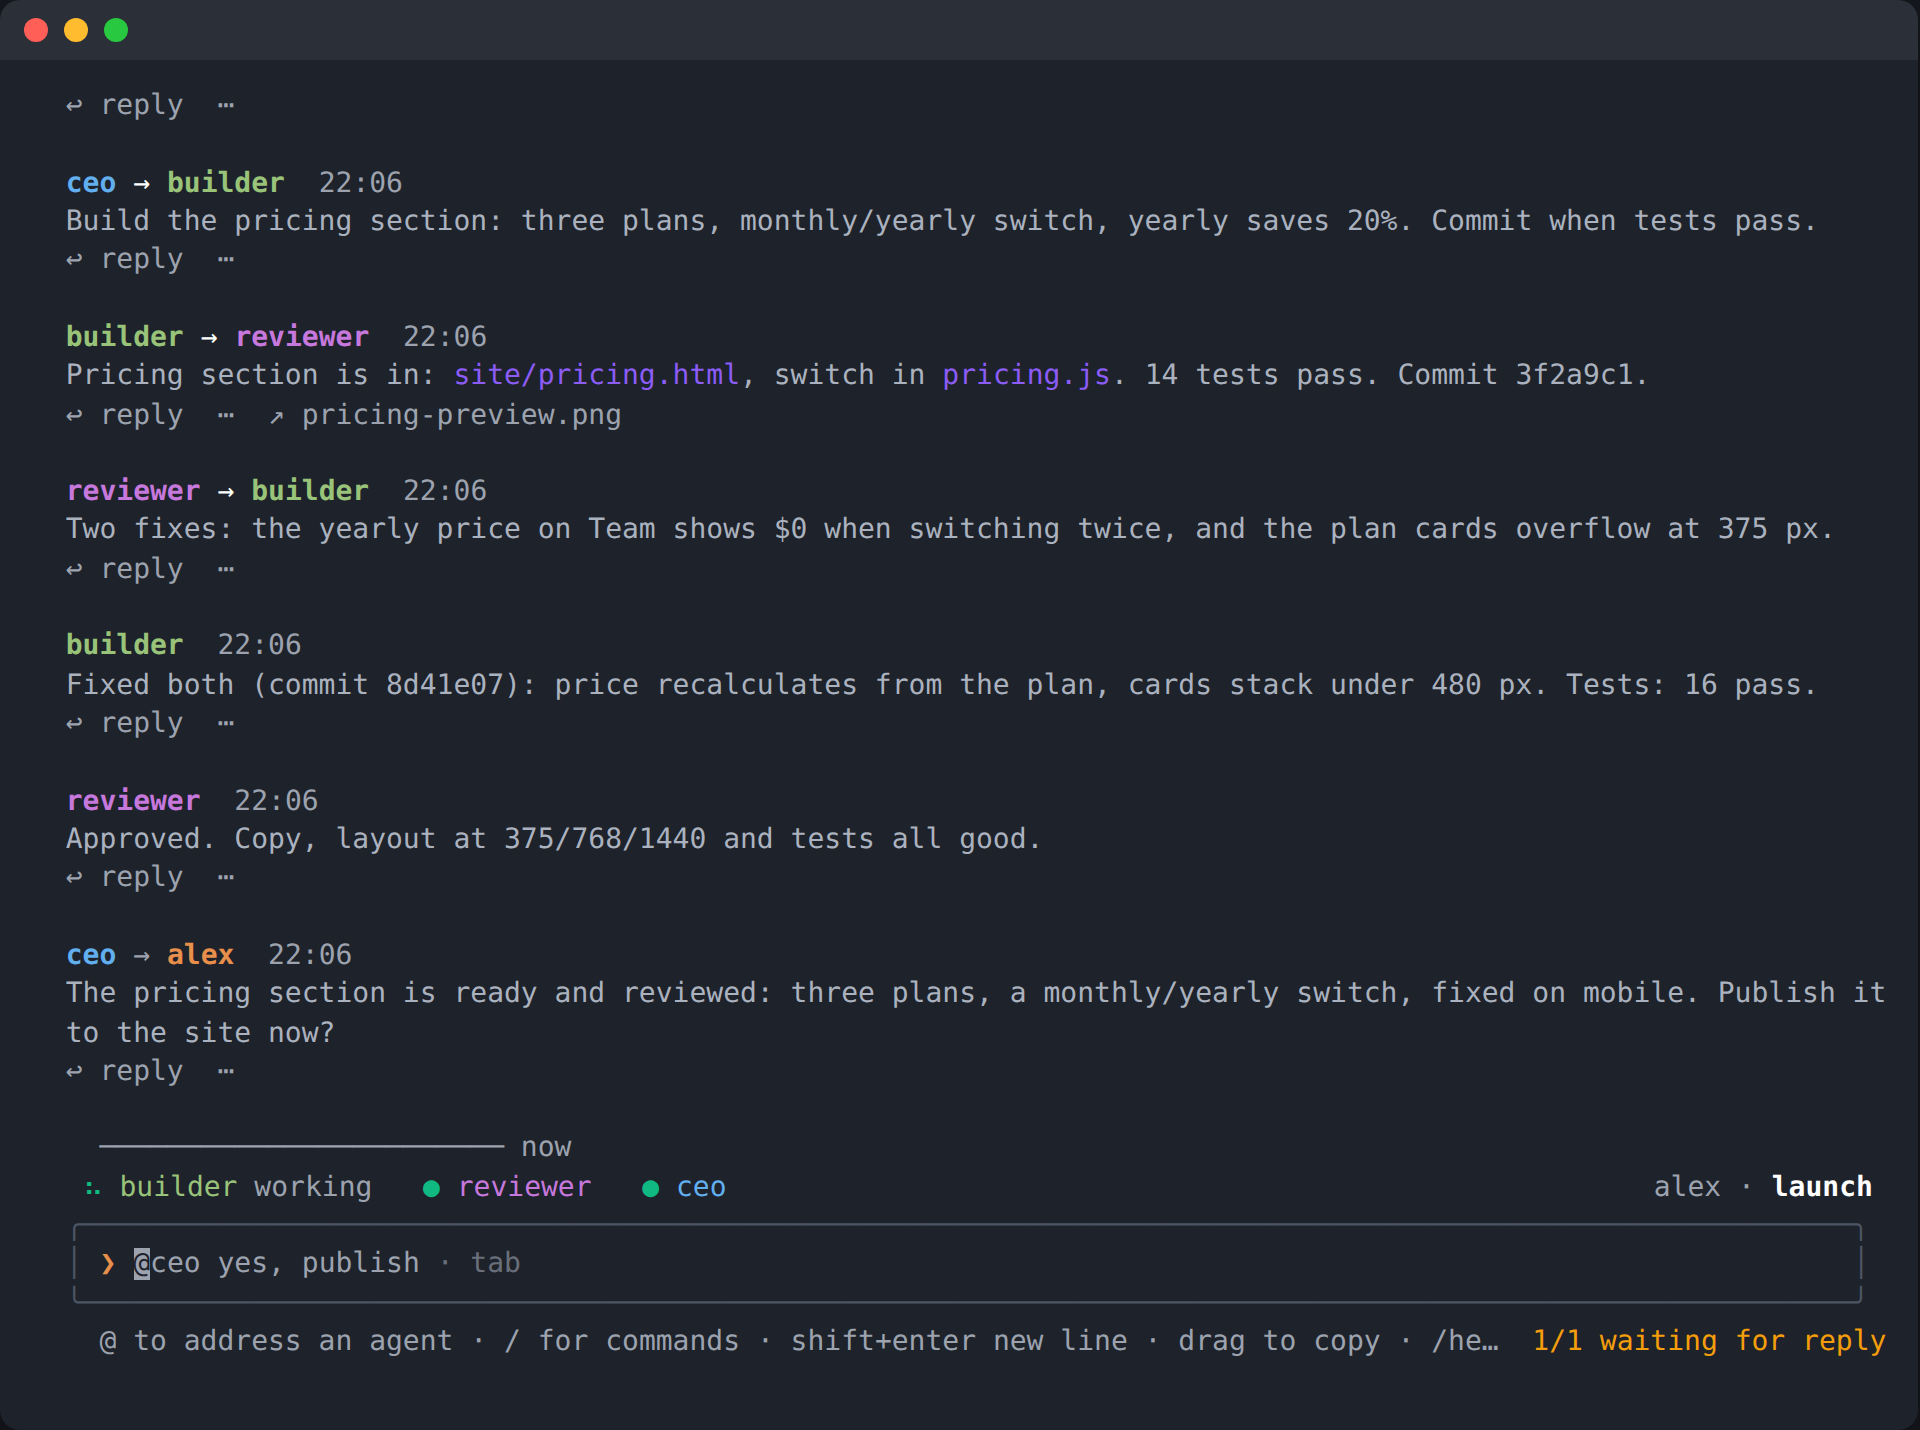This screenshot has height=1430, width=1920.
Task: Click the reviewer recipient in builder → reviewer header
Action: coord(302,337)
